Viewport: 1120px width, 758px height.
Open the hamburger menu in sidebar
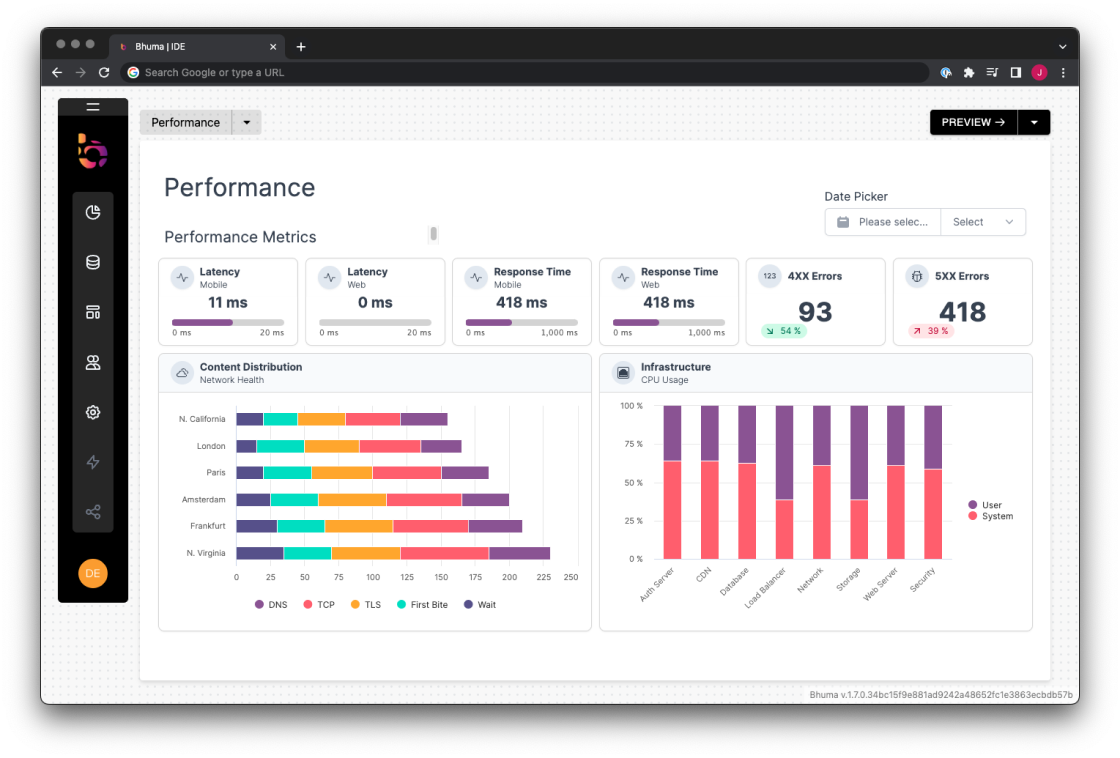tap(93, 107)
